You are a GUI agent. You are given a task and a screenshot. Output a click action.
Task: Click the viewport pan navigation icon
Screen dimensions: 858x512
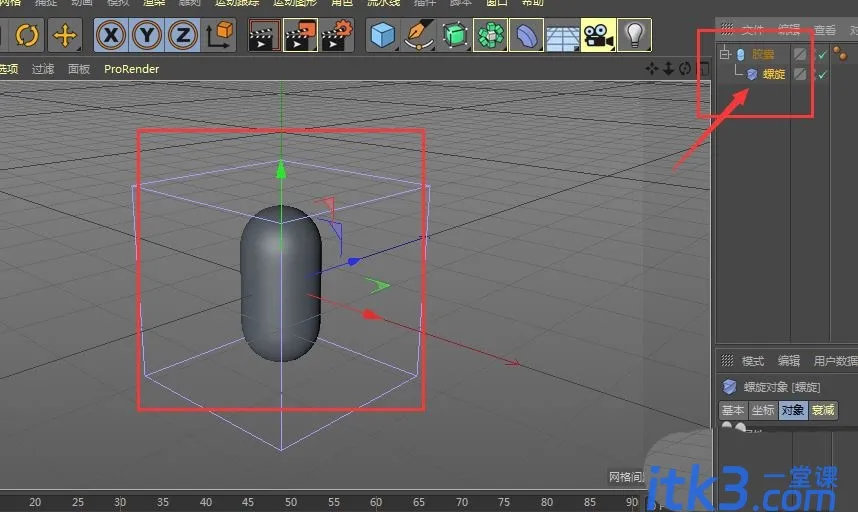tap(652, 68)
